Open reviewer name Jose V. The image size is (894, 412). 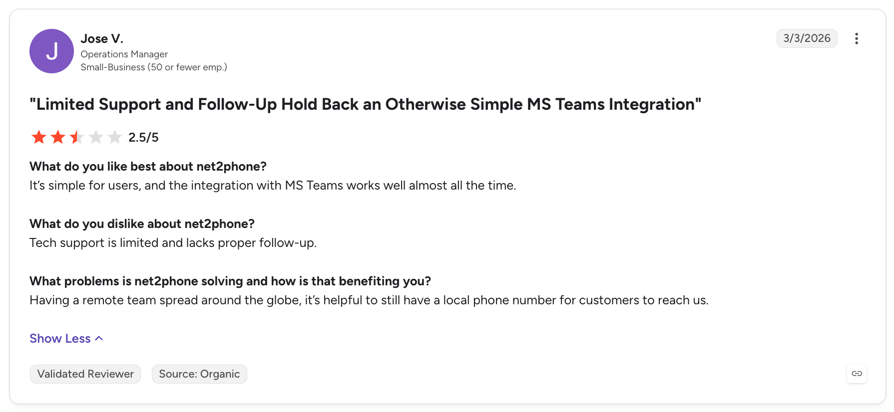[x=102, y=39]
